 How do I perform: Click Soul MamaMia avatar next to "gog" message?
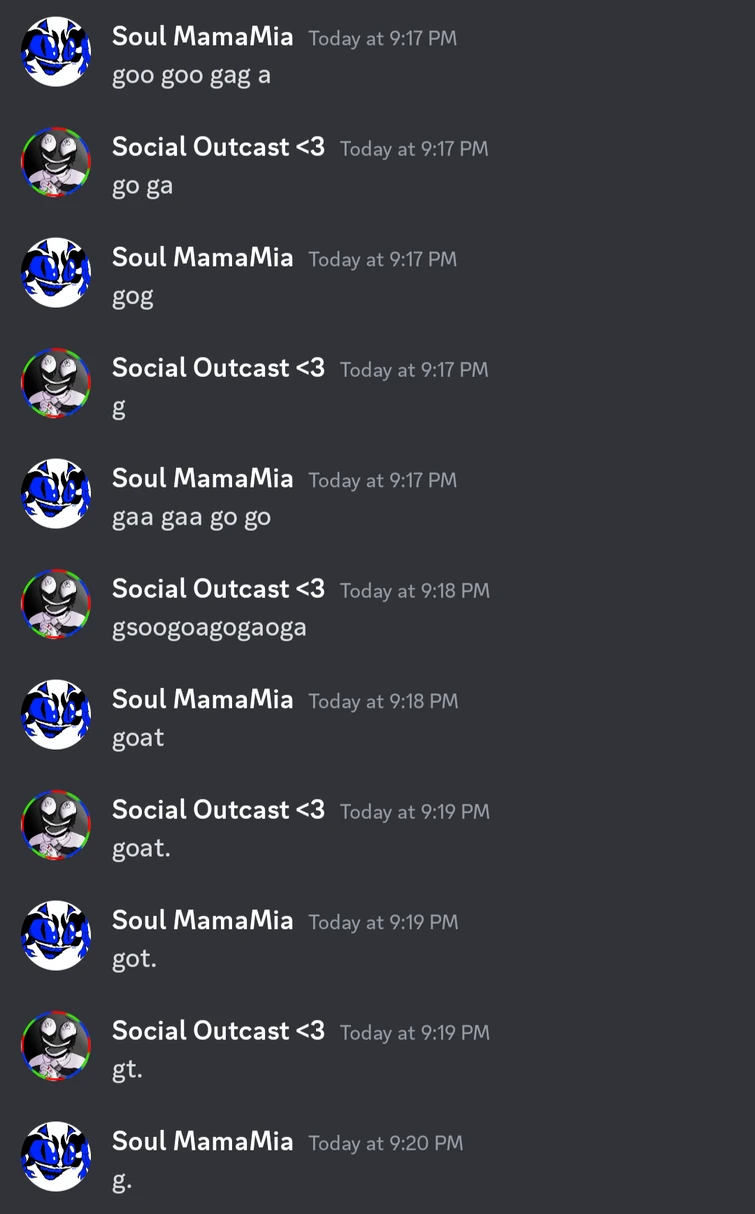tap(56, 273)
